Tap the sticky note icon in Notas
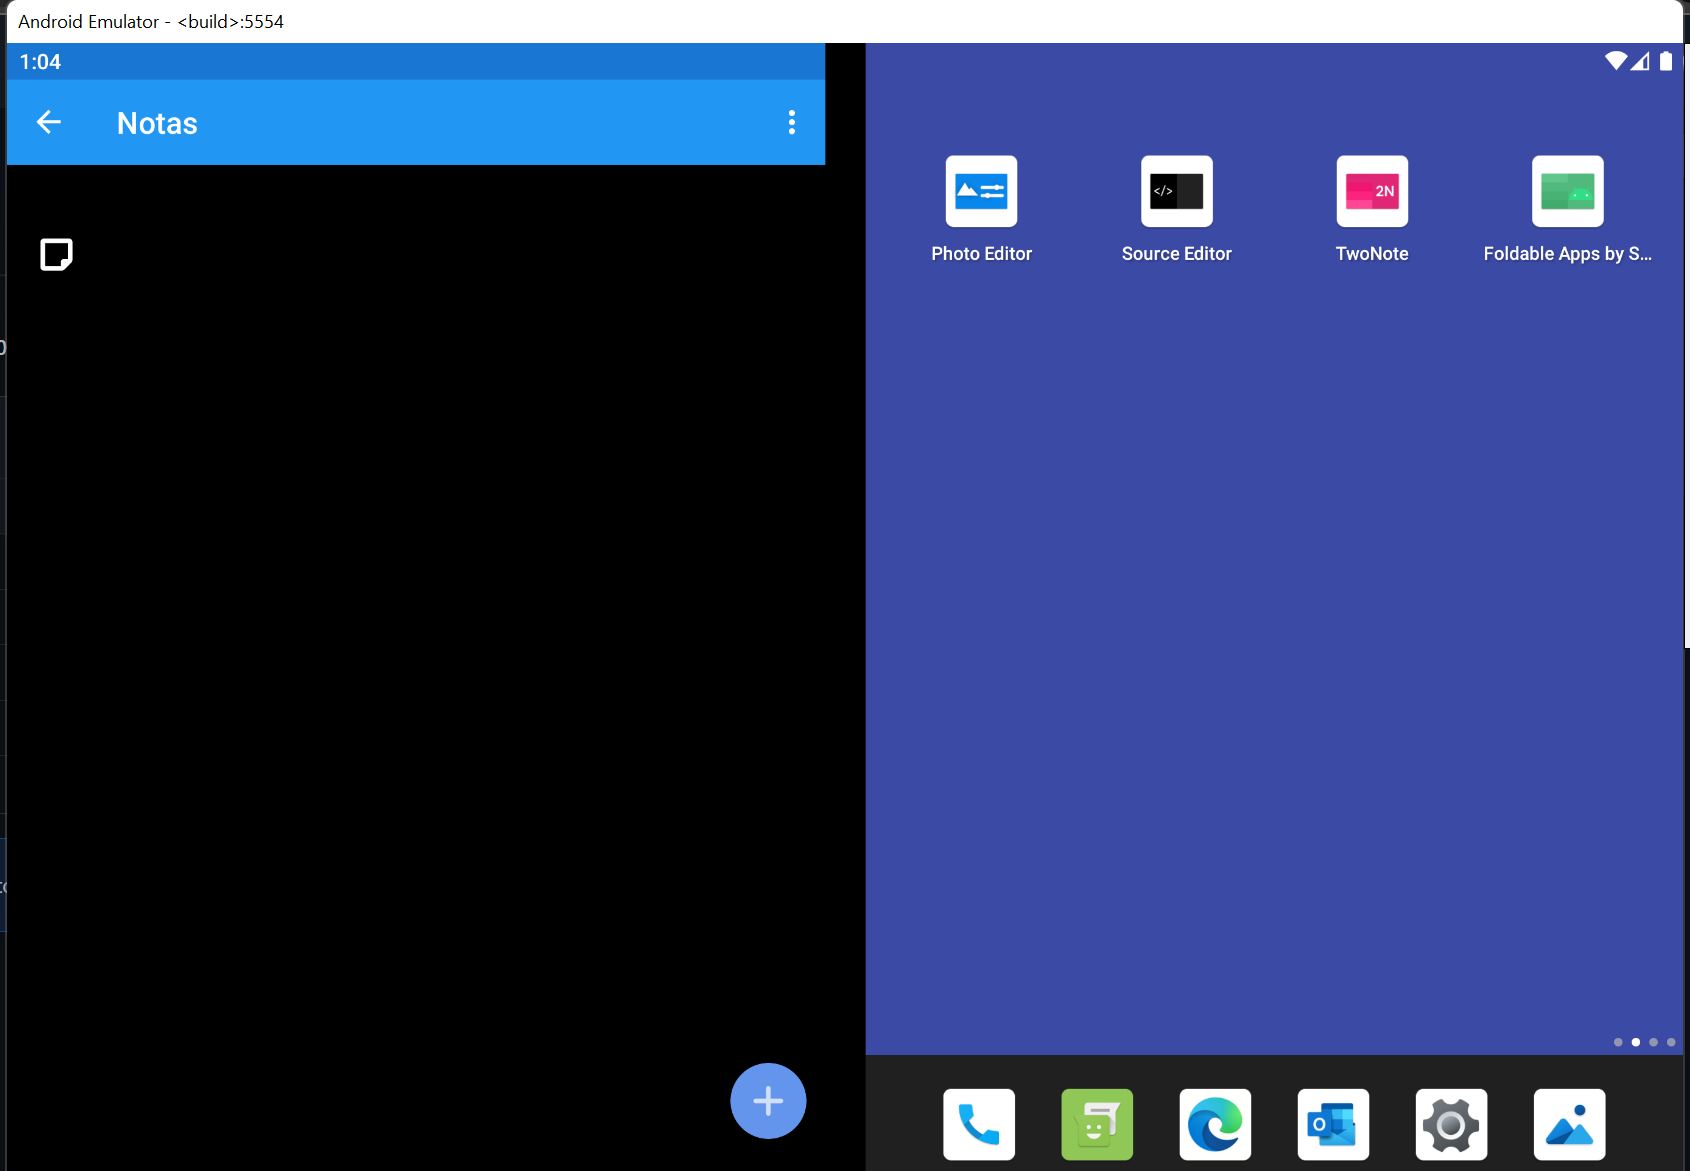 pos(57,255)
